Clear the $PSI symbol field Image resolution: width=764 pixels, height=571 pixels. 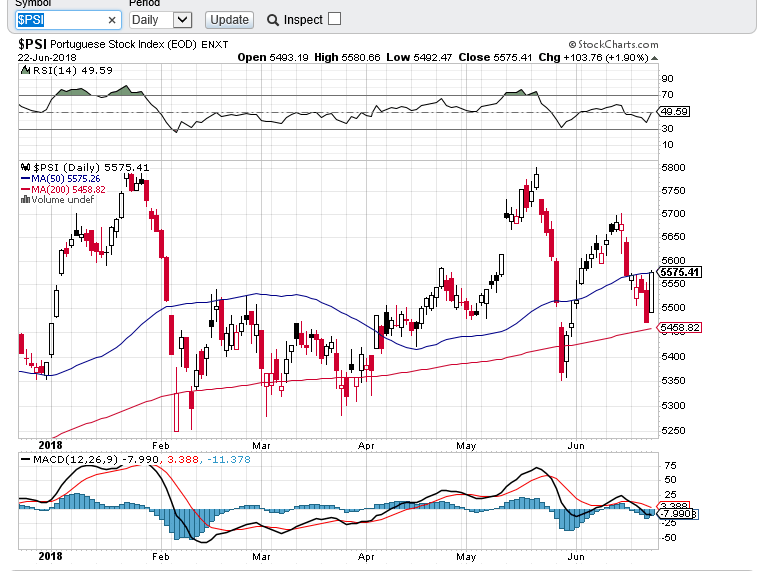pos(112,20)
